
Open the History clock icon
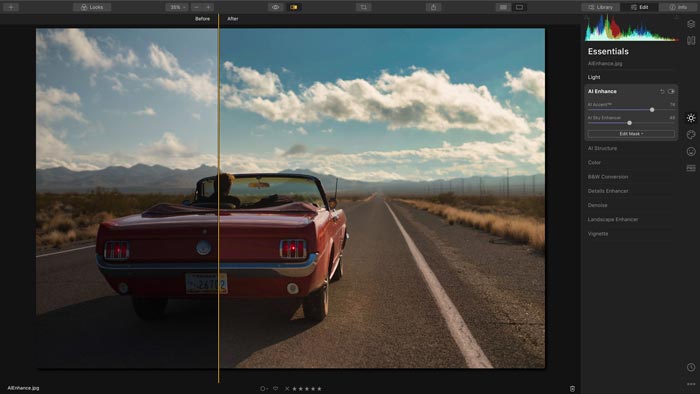[x=691, y=367]
